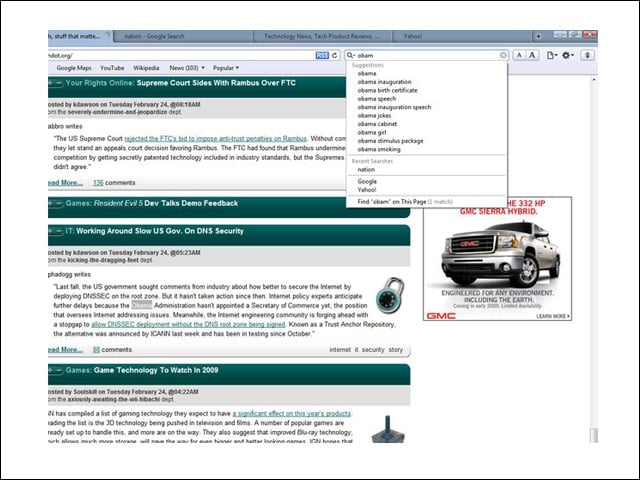The width and height of the screenshot is (640, 480).
Task: Collapse the Game Technology story with minus
Action: pyautogui.click(x=59, y=371)
